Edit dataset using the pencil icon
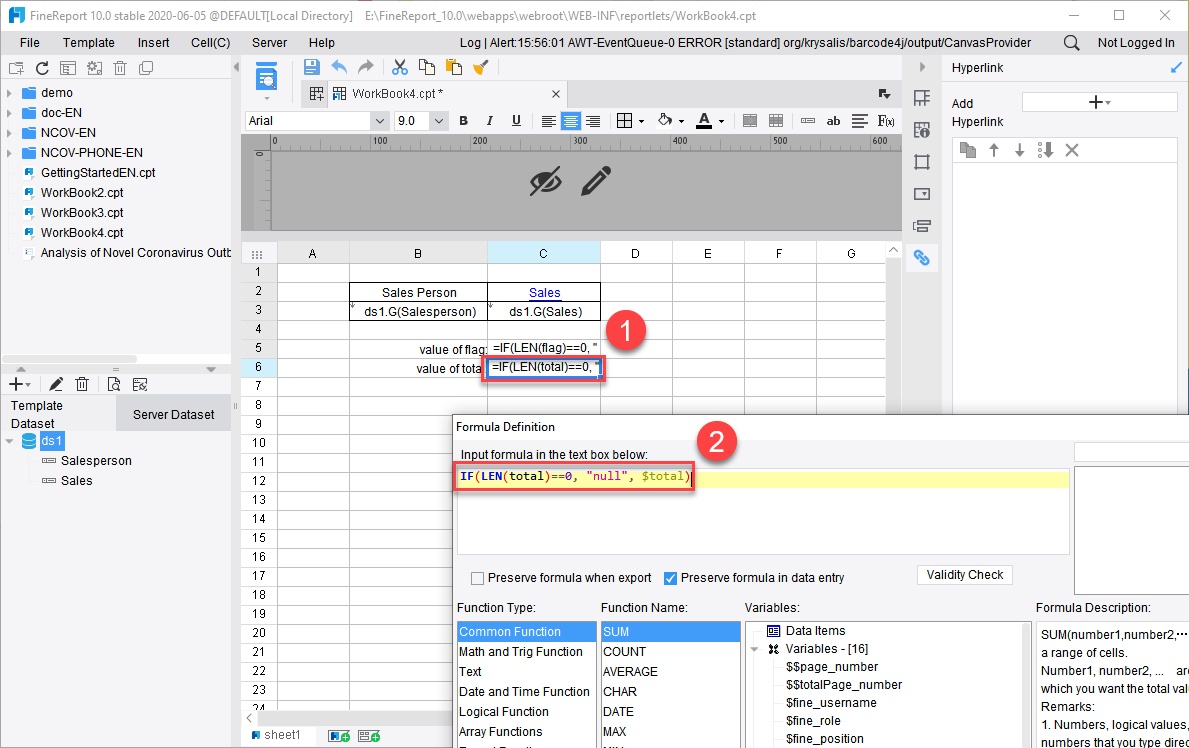Viewport: 1189px width, 748px height. [55, 383]
